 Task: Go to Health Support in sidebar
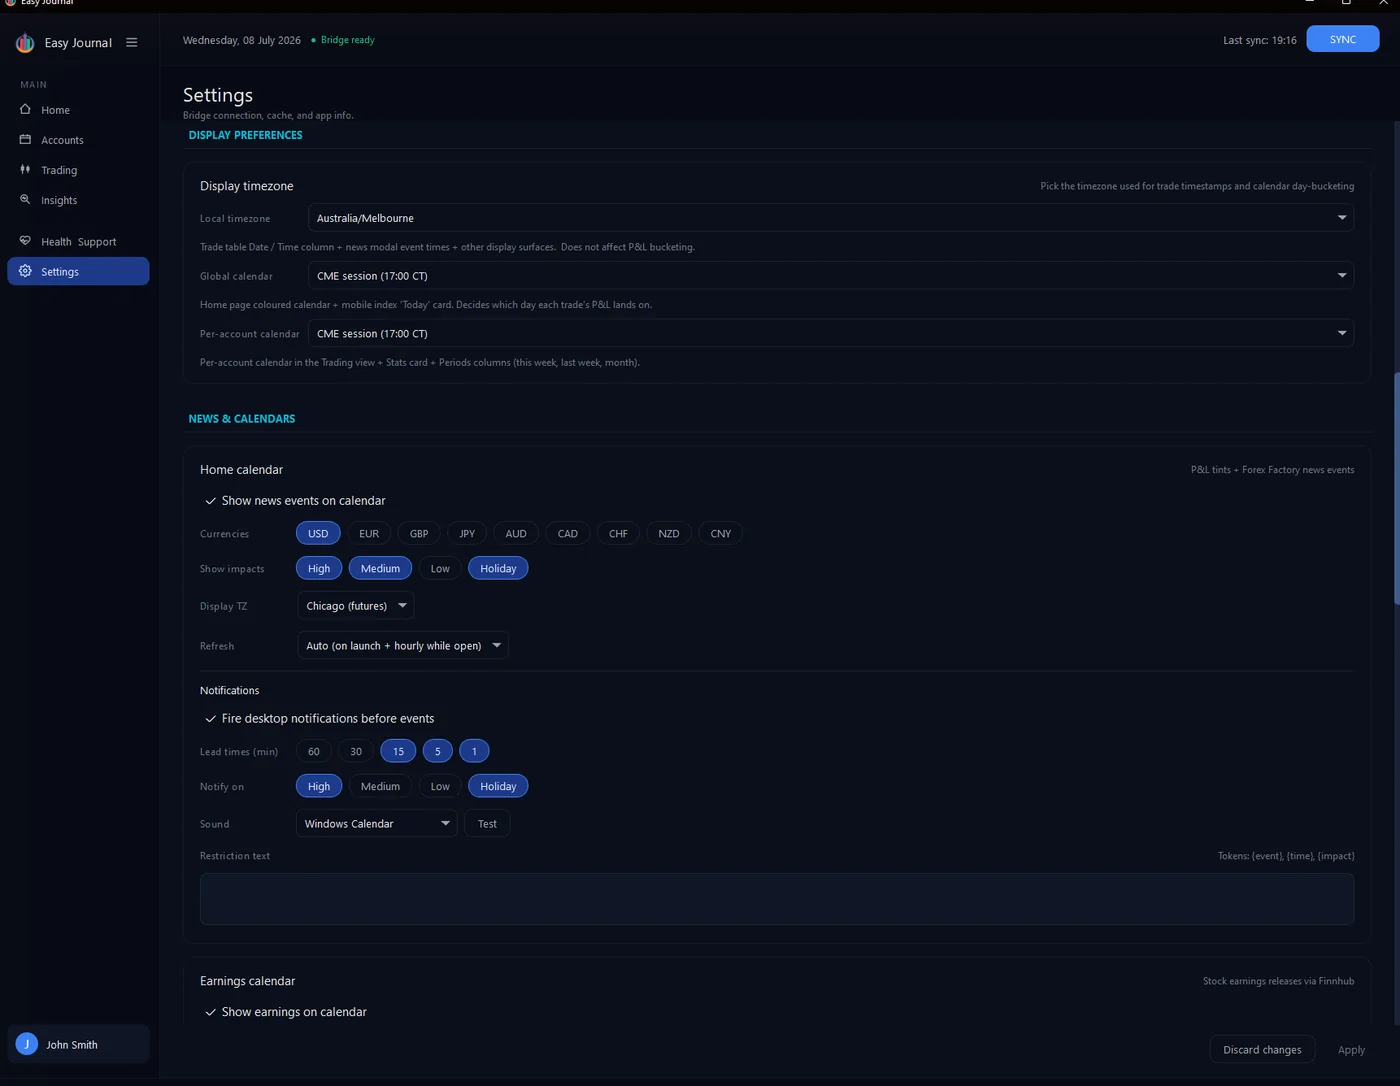tap(78, 241)
